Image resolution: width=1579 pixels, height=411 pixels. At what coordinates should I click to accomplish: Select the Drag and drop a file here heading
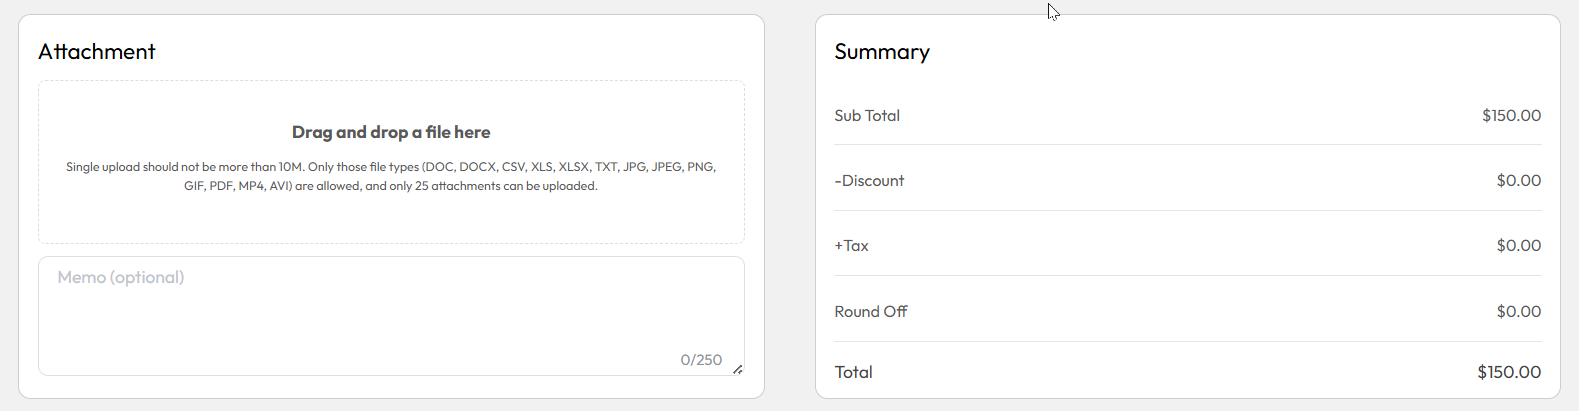[391, 132]
